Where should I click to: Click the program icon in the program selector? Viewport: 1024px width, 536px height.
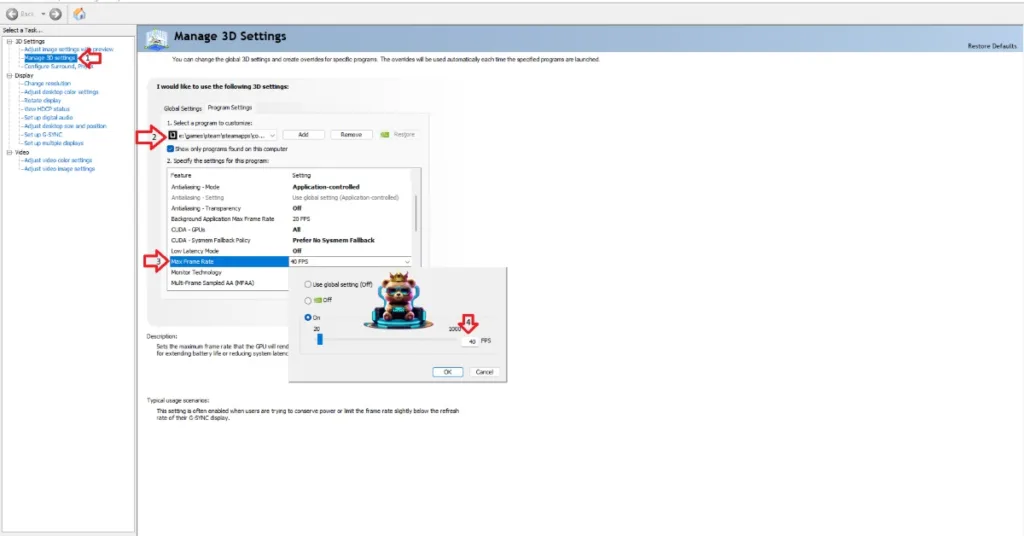[x=173, y=134]
